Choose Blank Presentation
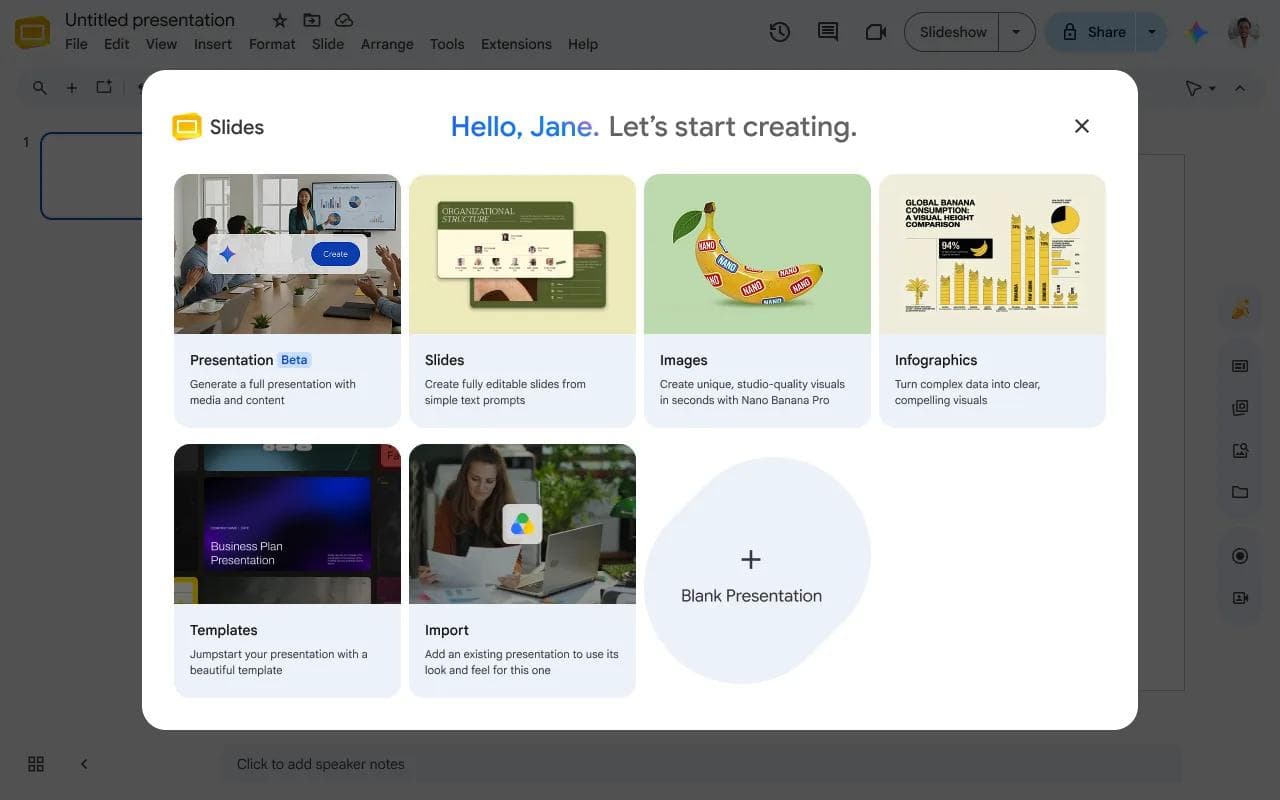 (x=757, y=571)
